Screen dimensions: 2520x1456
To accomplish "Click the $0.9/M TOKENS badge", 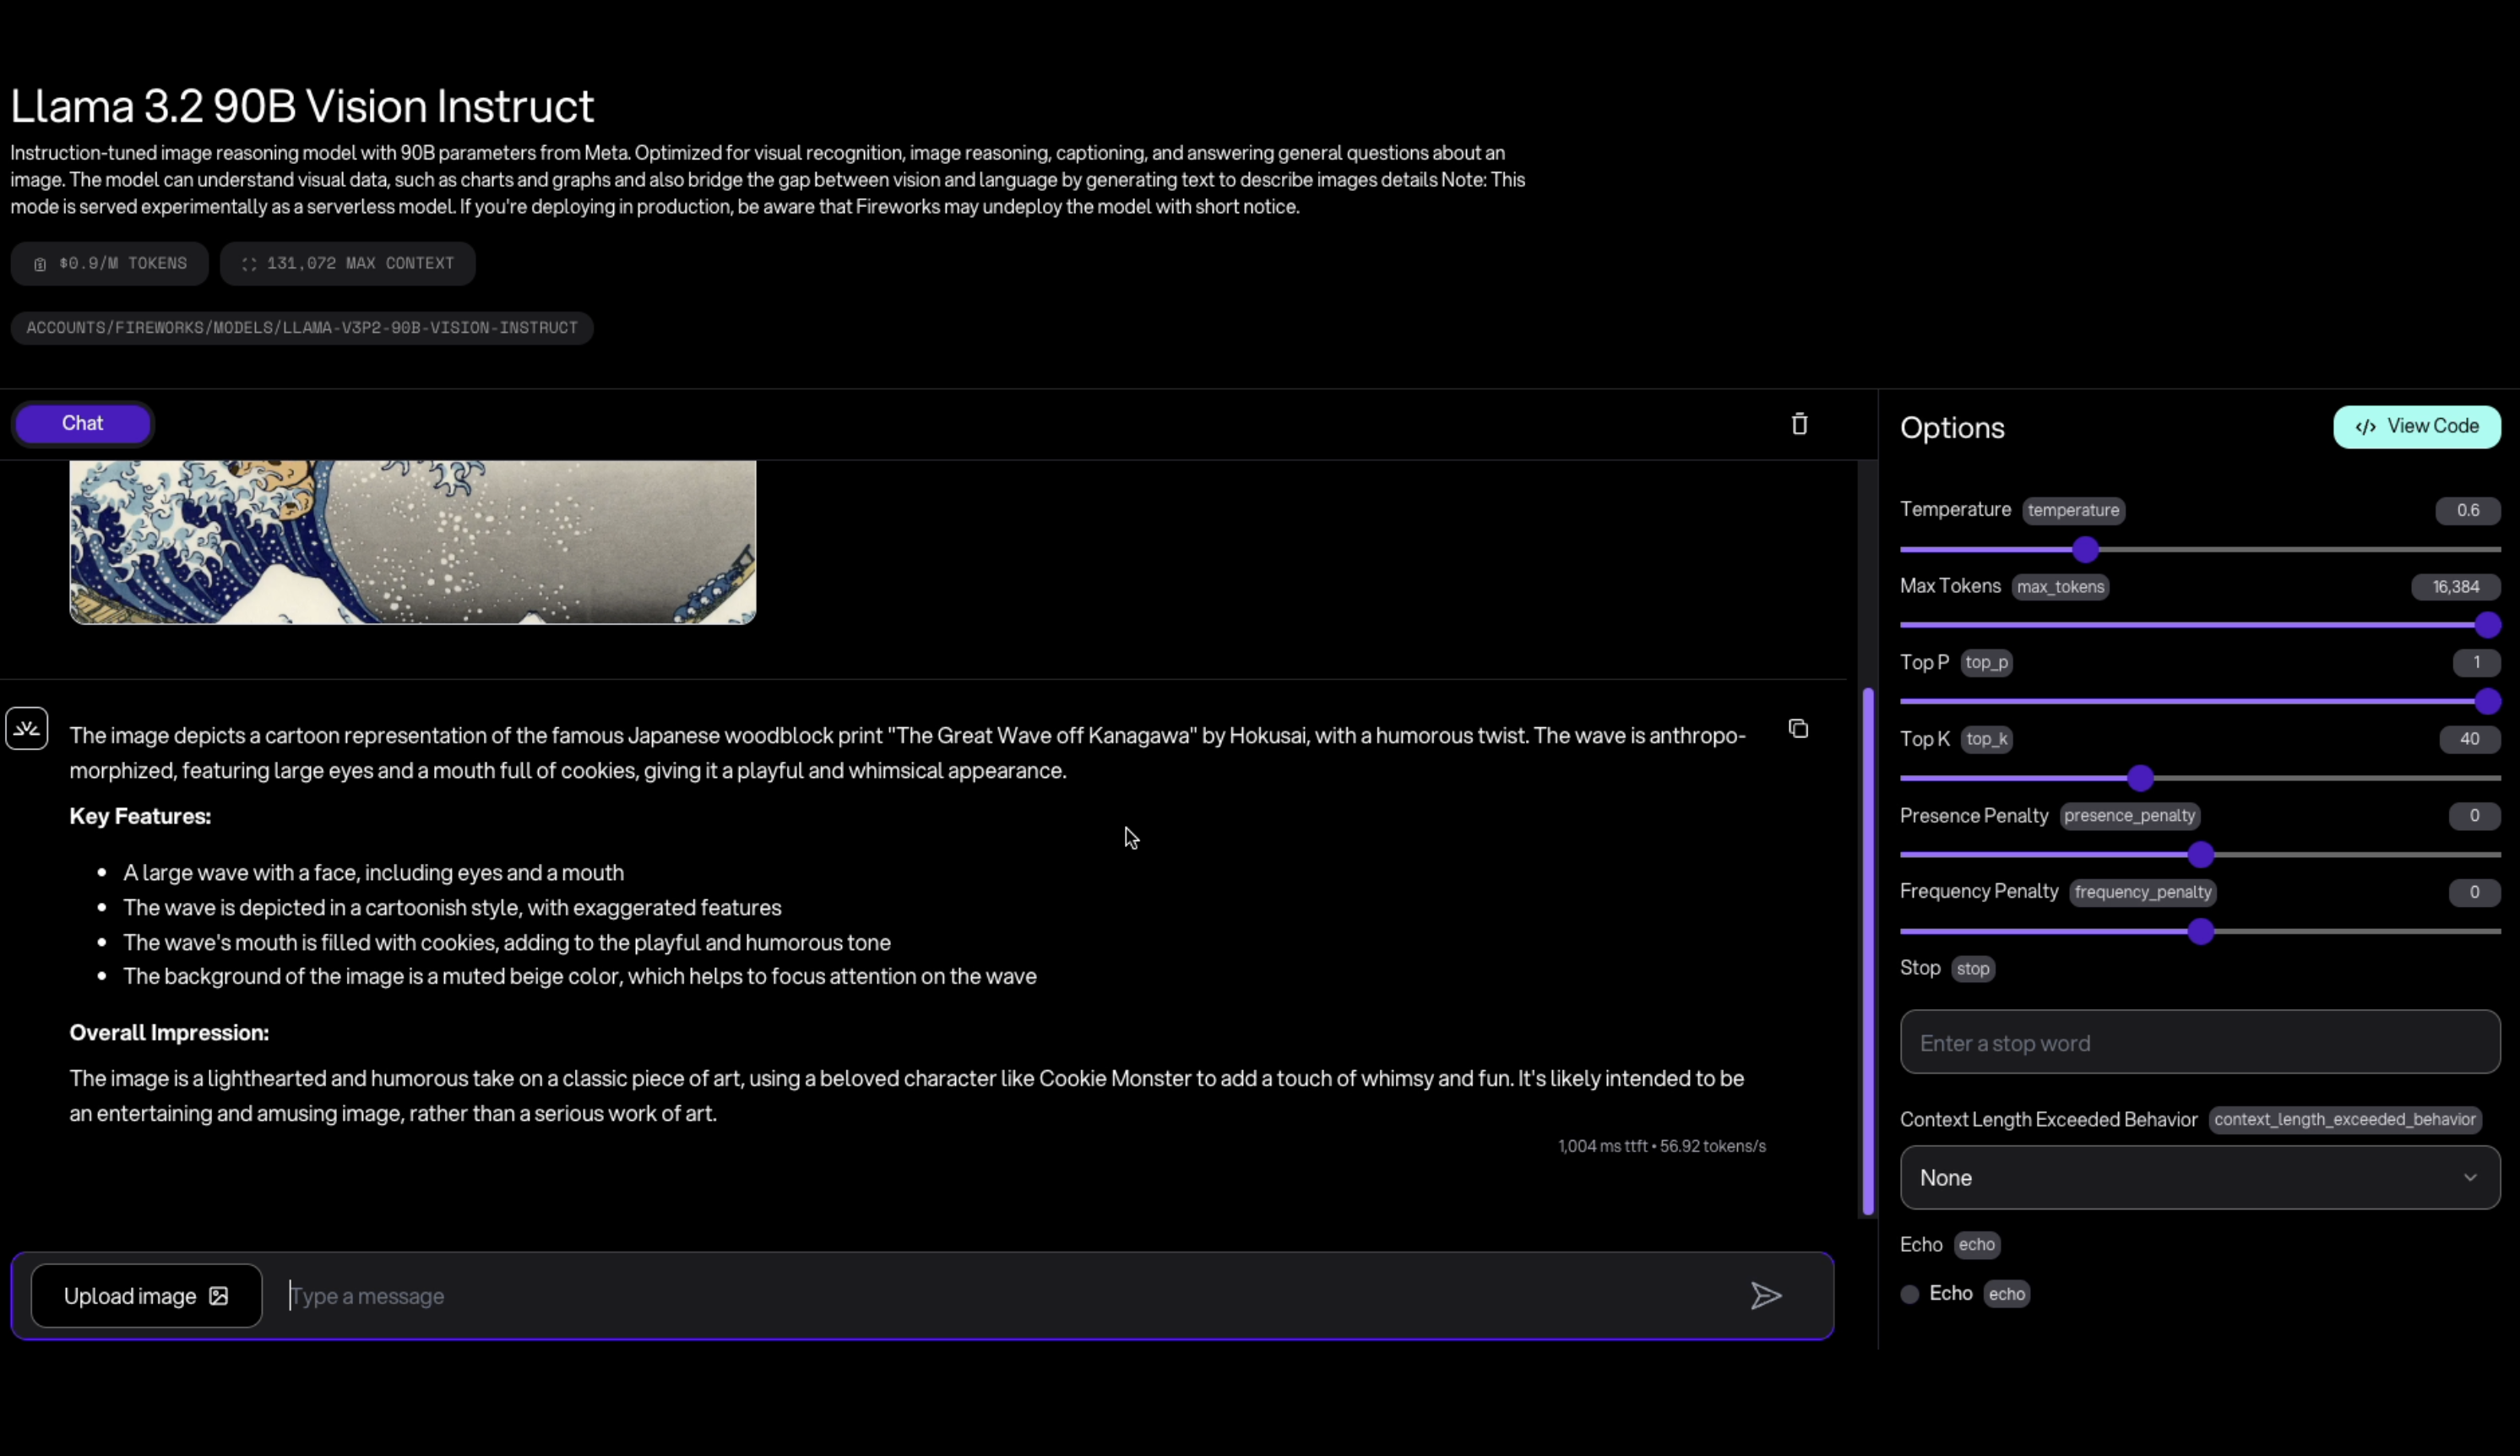I will click(x=110, y=264).
